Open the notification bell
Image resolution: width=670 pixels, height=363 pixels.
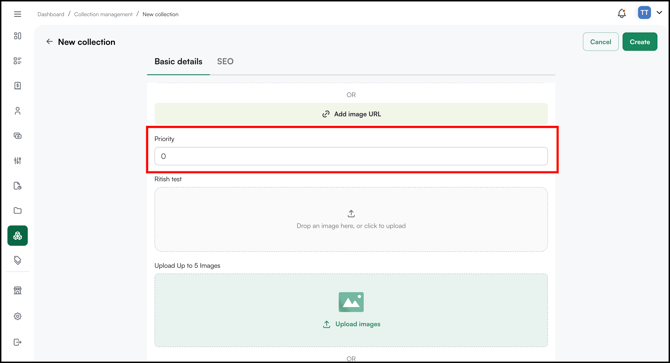click(622, 14)
